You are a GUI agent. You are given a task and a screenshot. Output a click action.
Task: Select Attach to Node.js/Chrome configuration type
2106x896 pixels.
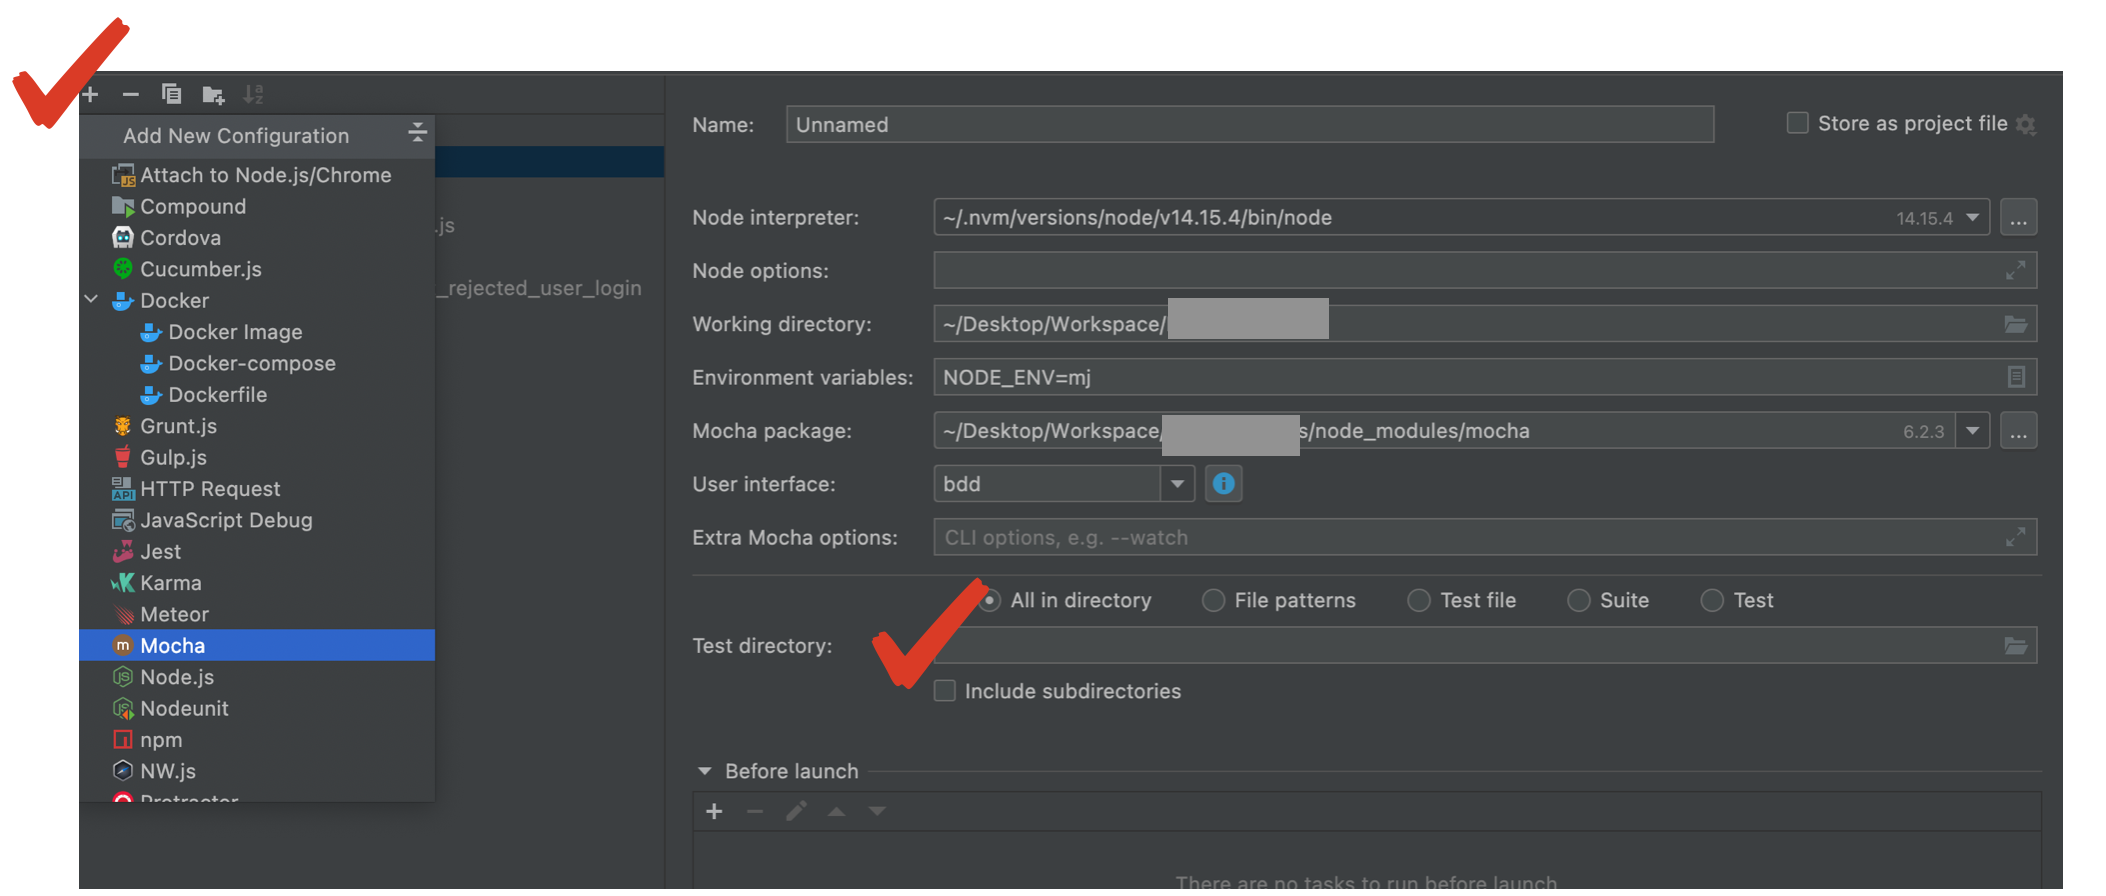tap(257, 175)
